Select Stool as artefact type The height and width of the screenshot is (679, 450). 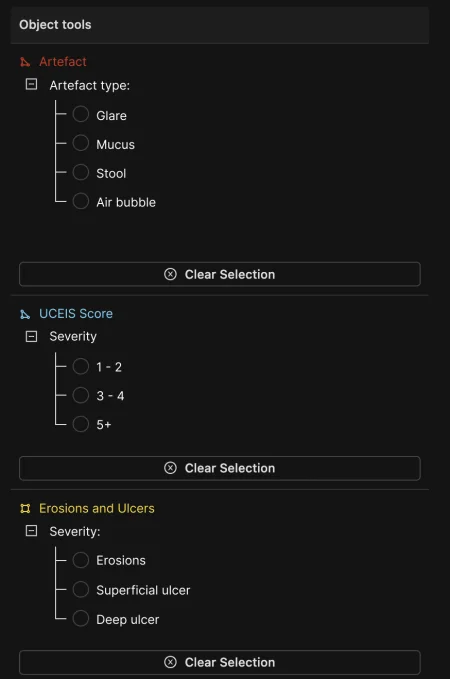[81, 172]
